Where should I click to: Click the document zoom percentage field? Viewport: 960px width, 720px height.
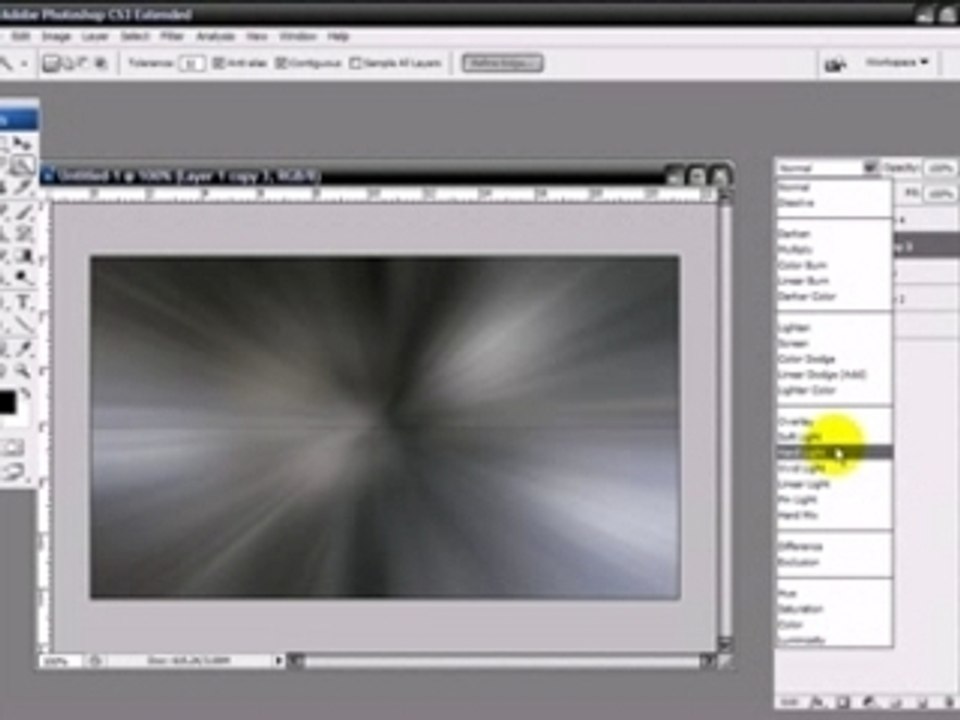pos(59,661)
